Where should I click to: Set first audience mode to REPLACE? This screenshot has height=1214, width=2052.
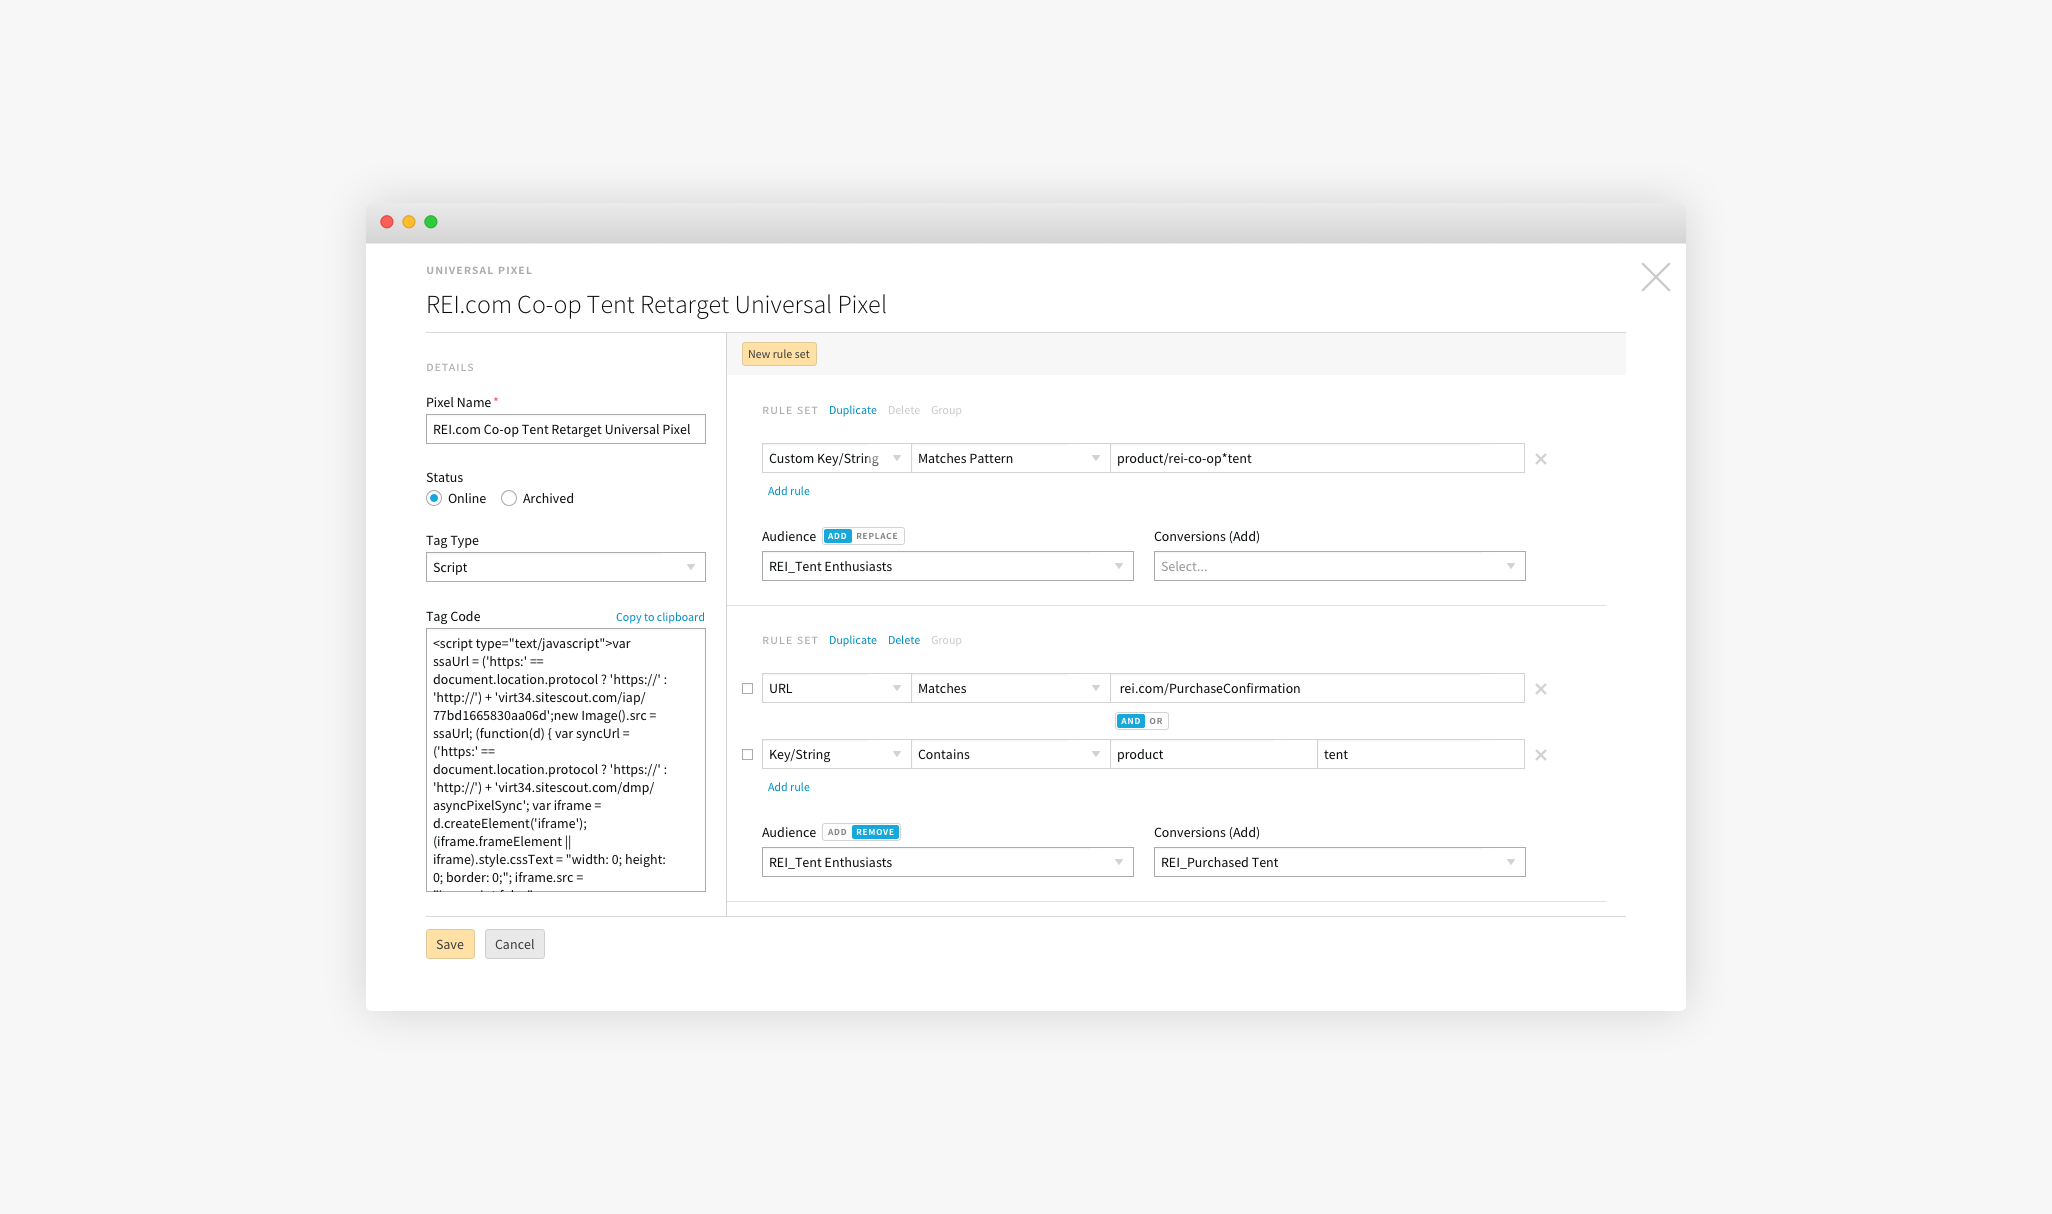pyautogui.click(x=877, y=536)
